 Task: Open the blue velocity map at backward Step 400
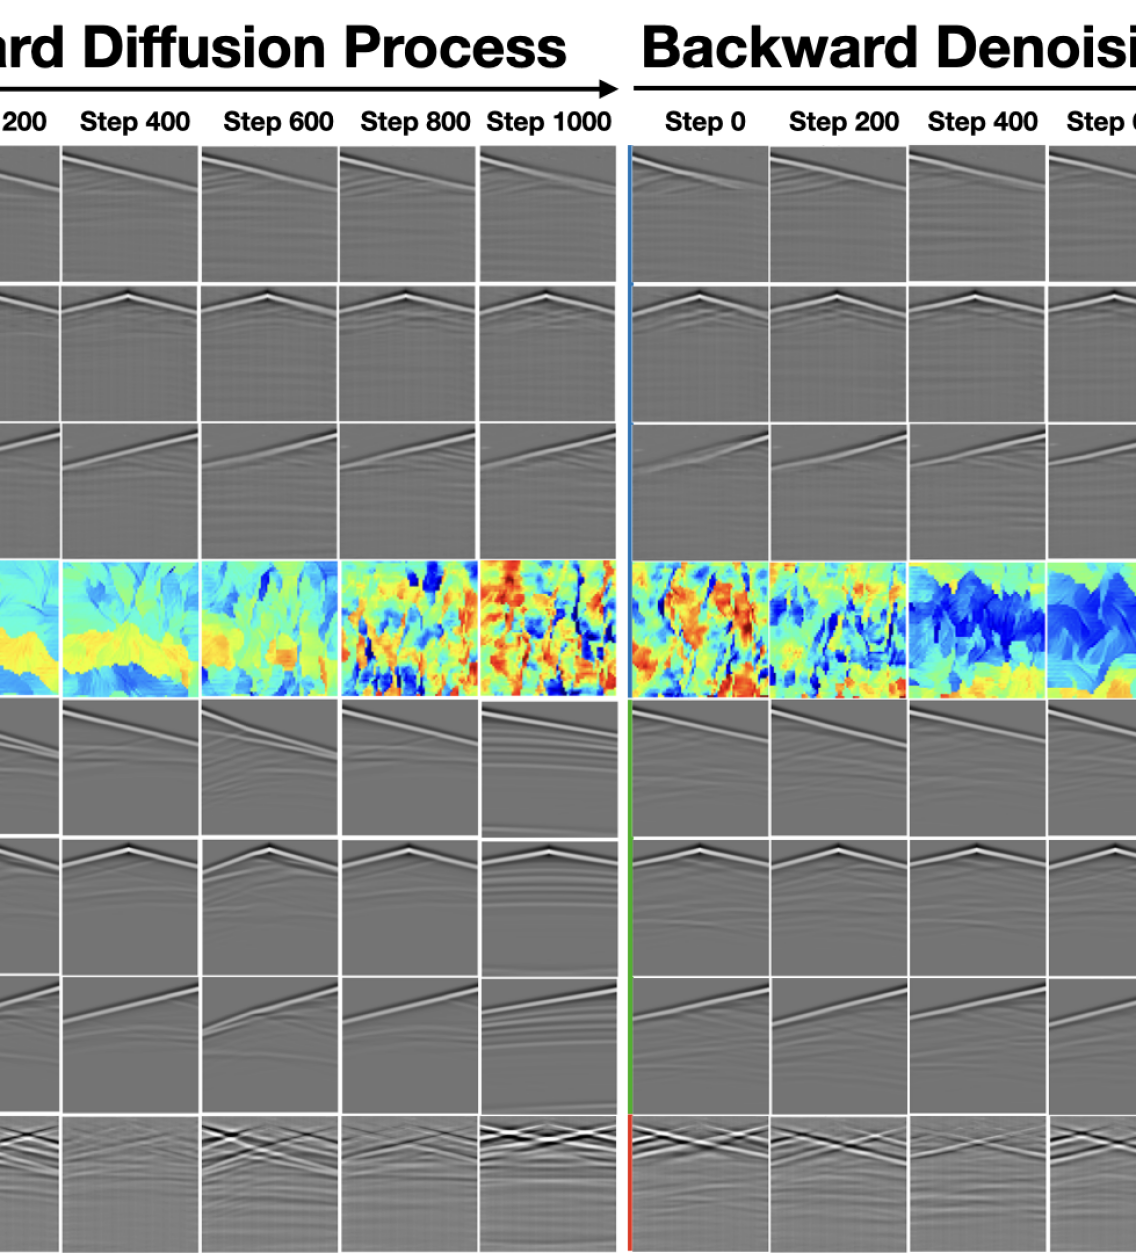(x=977, y=629)
